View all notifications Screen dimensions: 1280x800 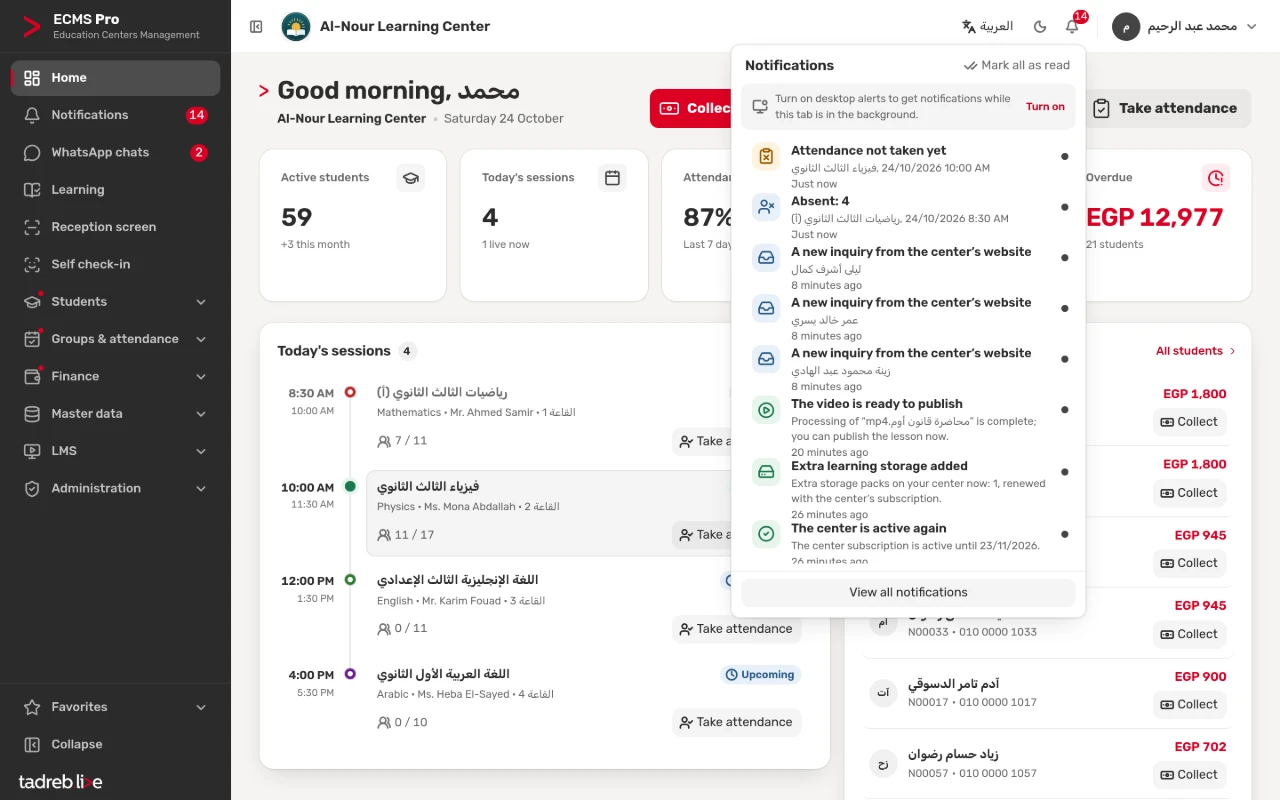coord(908,592)
